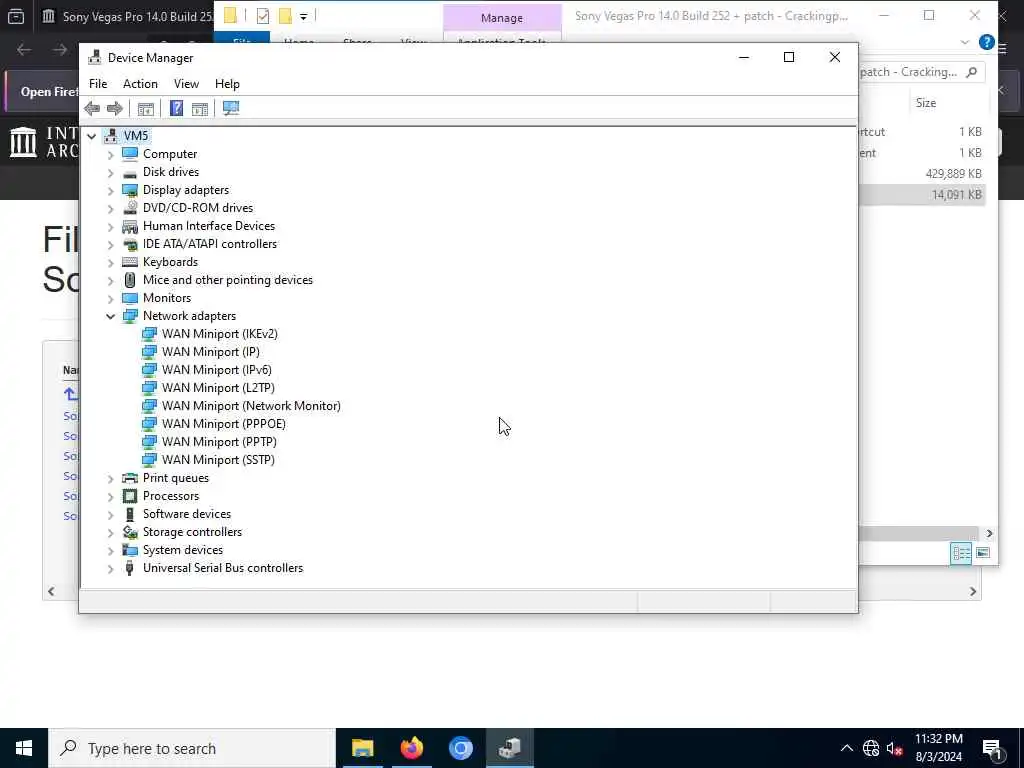Click the Keyboards category icon
1024x768 pixels.
pyautogui.click(x=130, y=262)
